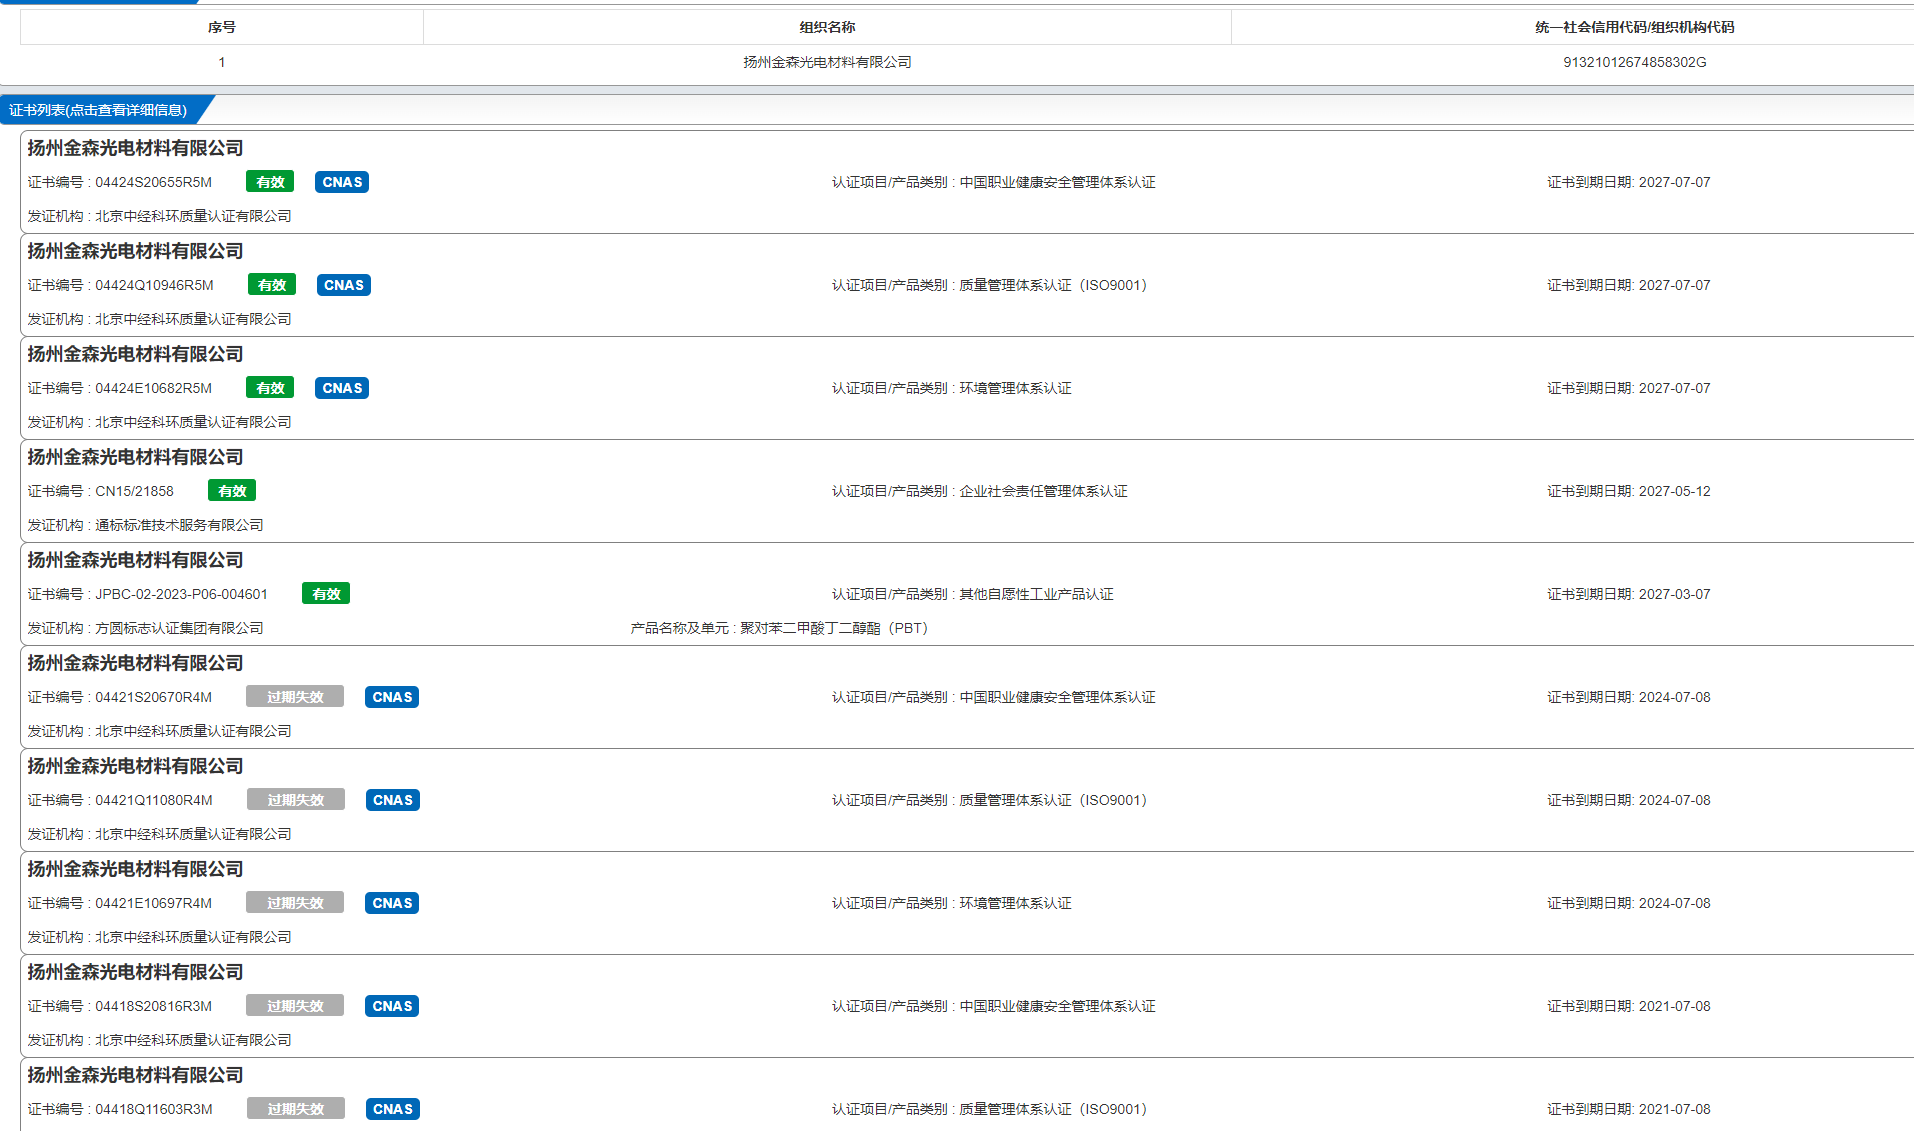Screen dimensions: 1914x1131
Task: Click CNAS badge for certificate 04424E10682R5M
Action: coord(342,388)
